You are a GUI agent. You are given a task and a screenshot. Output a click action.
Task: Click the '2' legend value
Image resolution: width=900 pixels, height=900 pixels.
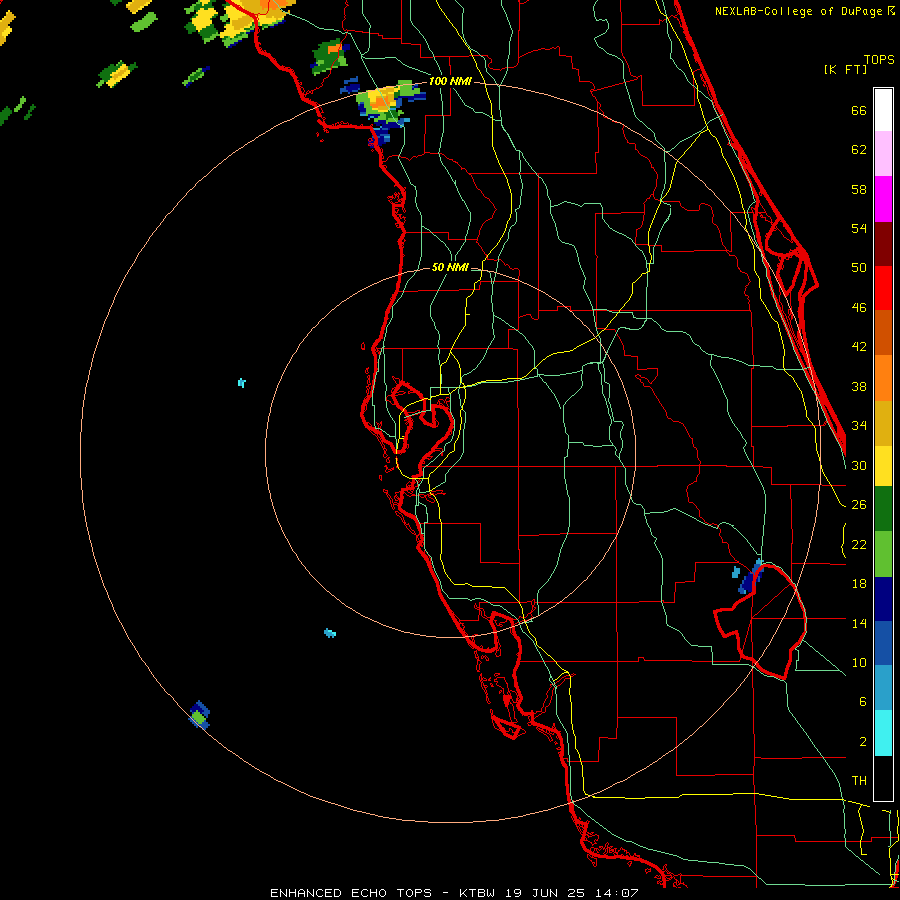[862, 742]
